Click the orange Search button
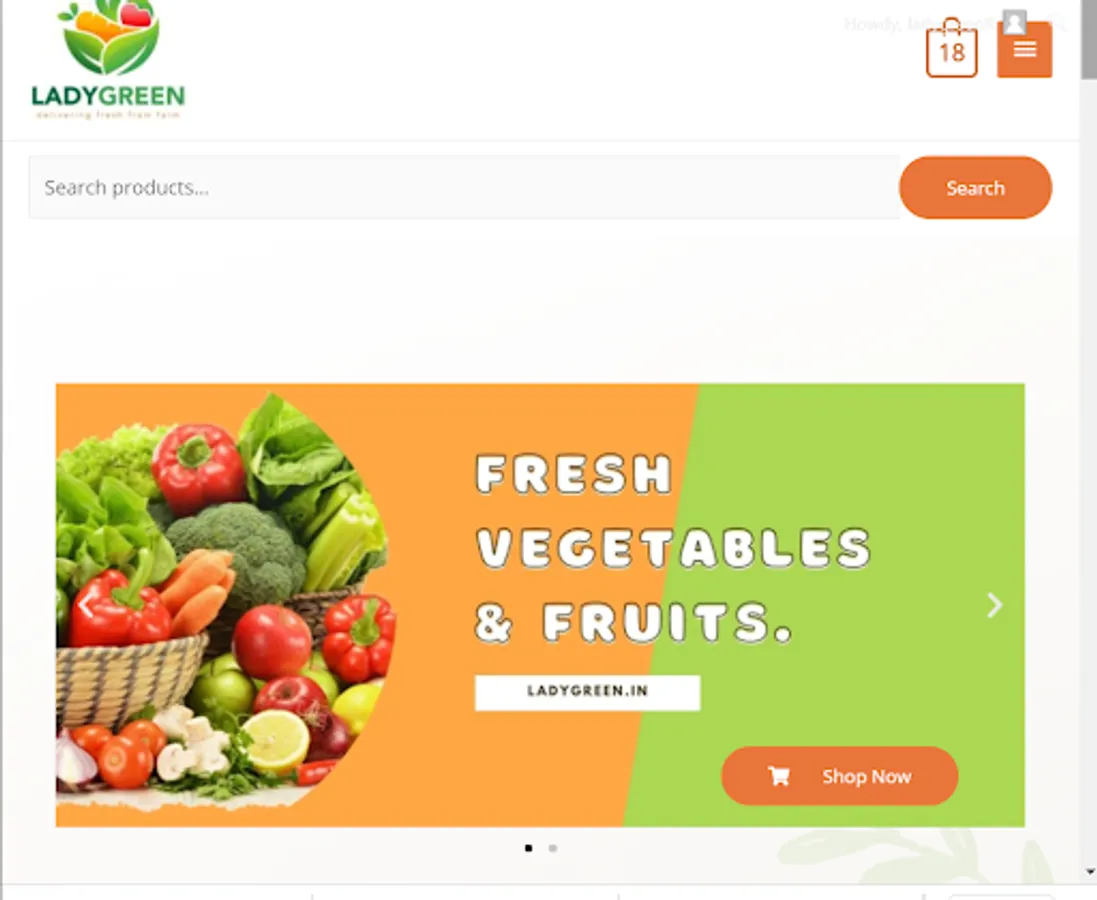 click(975, 188)
